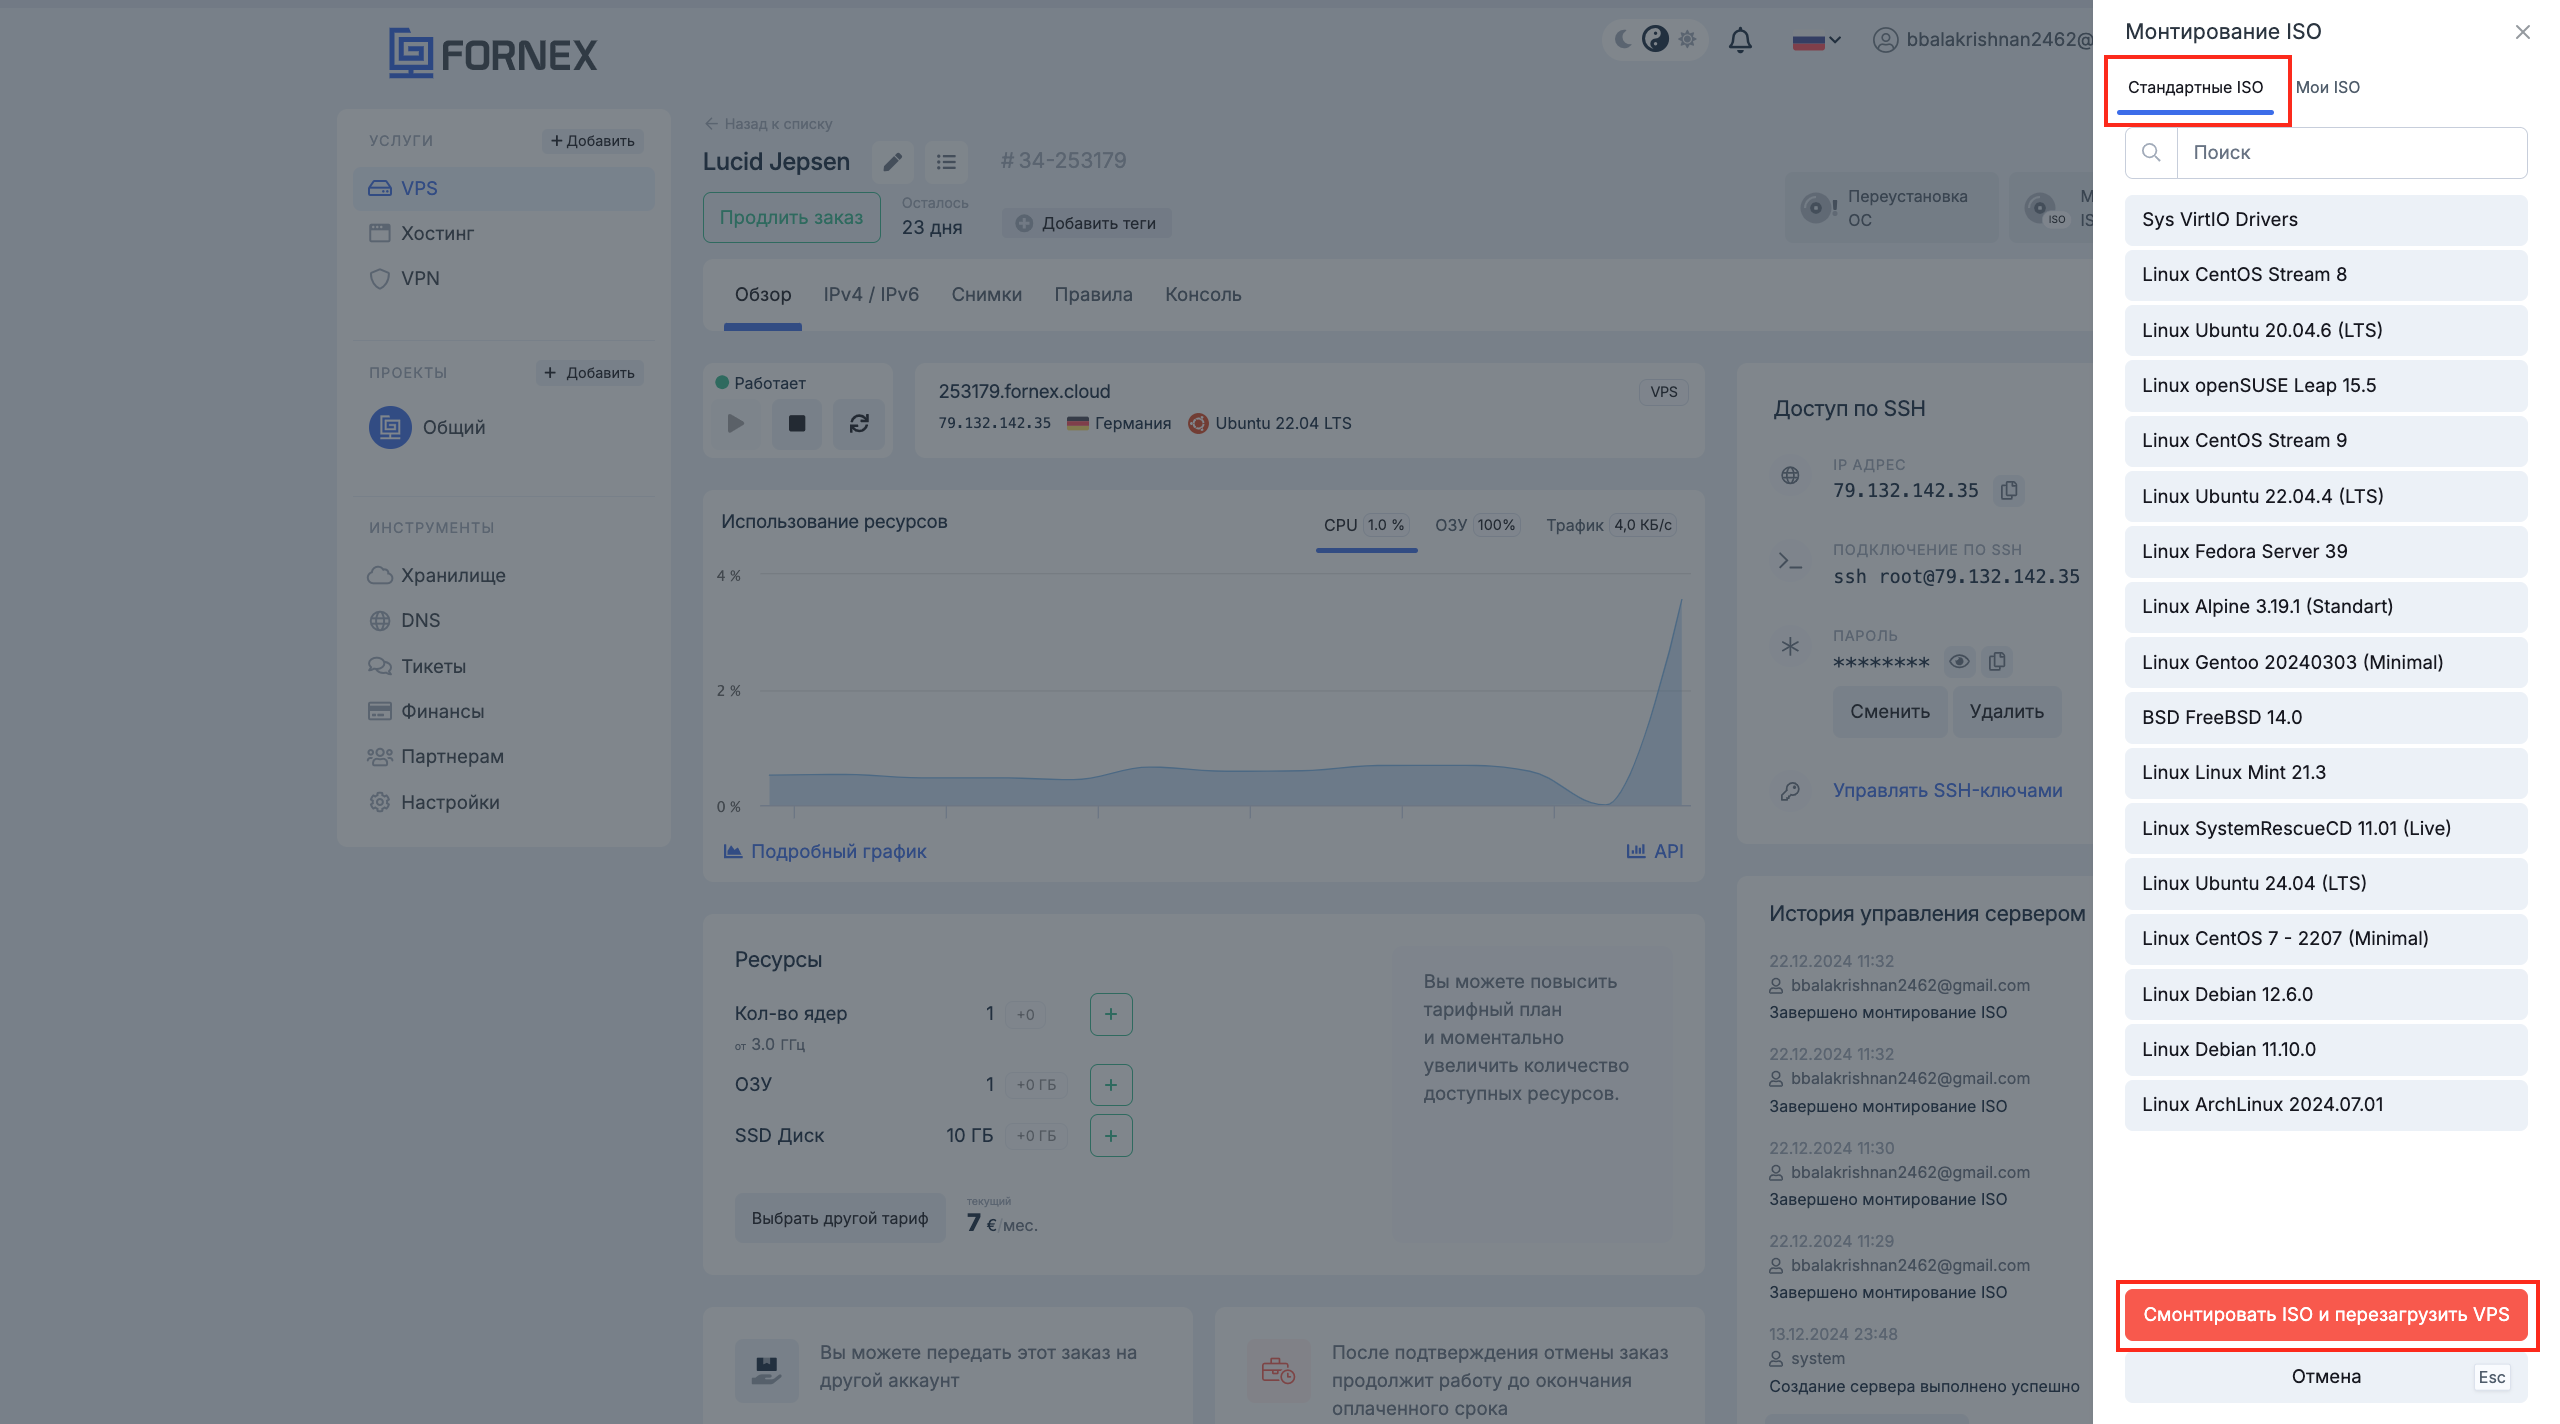This screenshot has width=2560, height=1424.
Task: Select Sys VirtIO Drivers ISO
Action: [x=2325, y=219]
